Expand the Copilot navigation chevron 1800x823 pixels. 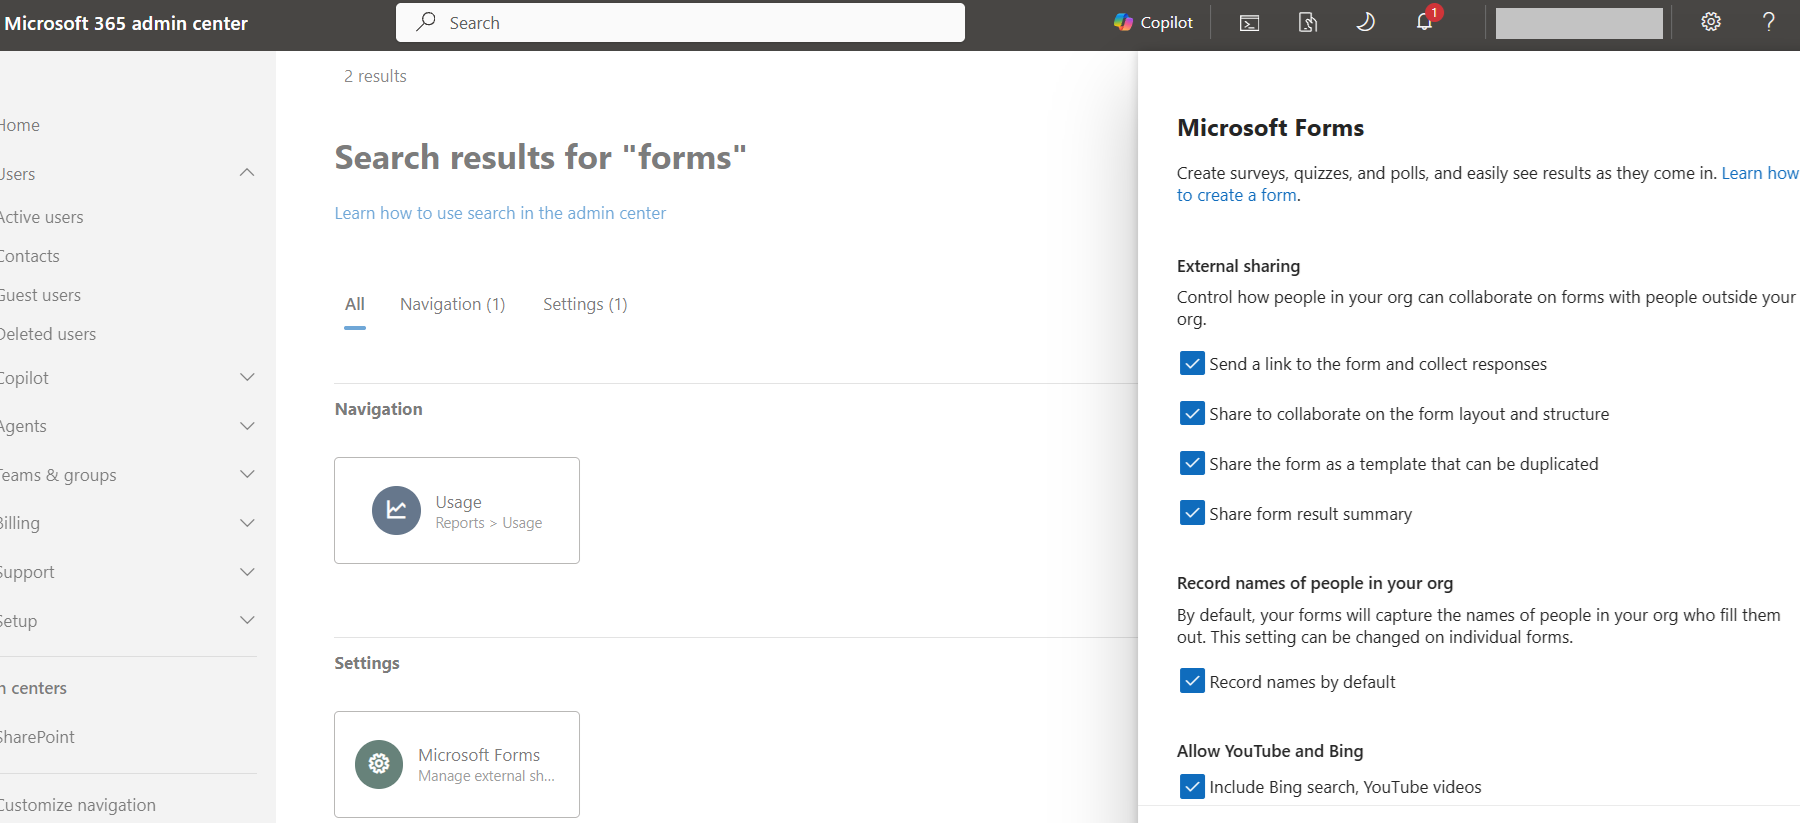click(247, 377)
